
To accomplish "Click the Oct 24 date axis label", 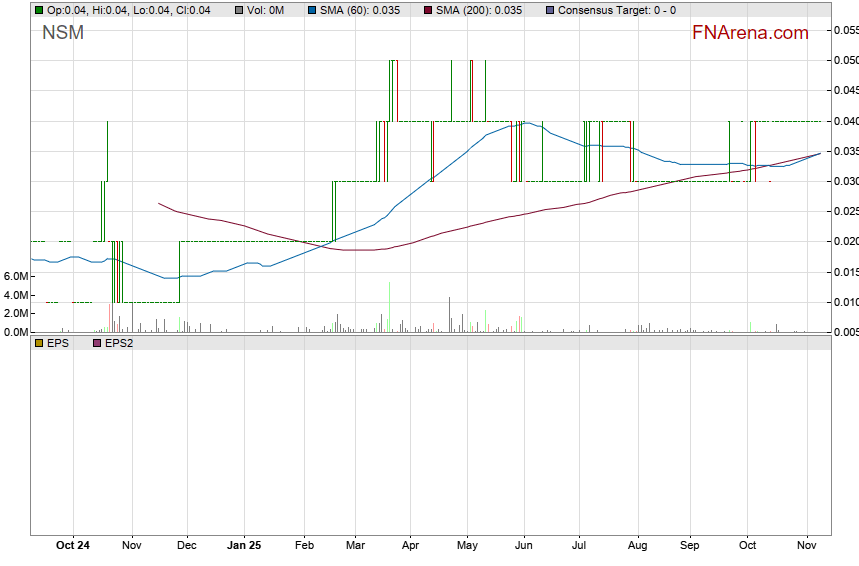I will coord(73,546).
